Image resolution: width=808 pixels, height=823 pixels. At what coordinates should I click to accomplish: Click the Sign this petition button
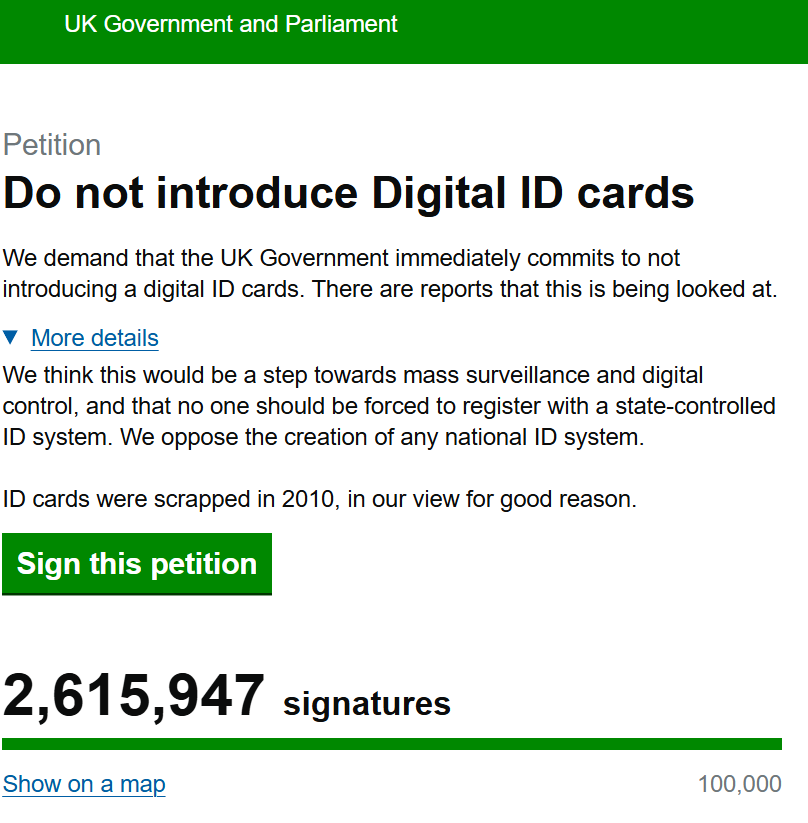(x=137, y=564)
